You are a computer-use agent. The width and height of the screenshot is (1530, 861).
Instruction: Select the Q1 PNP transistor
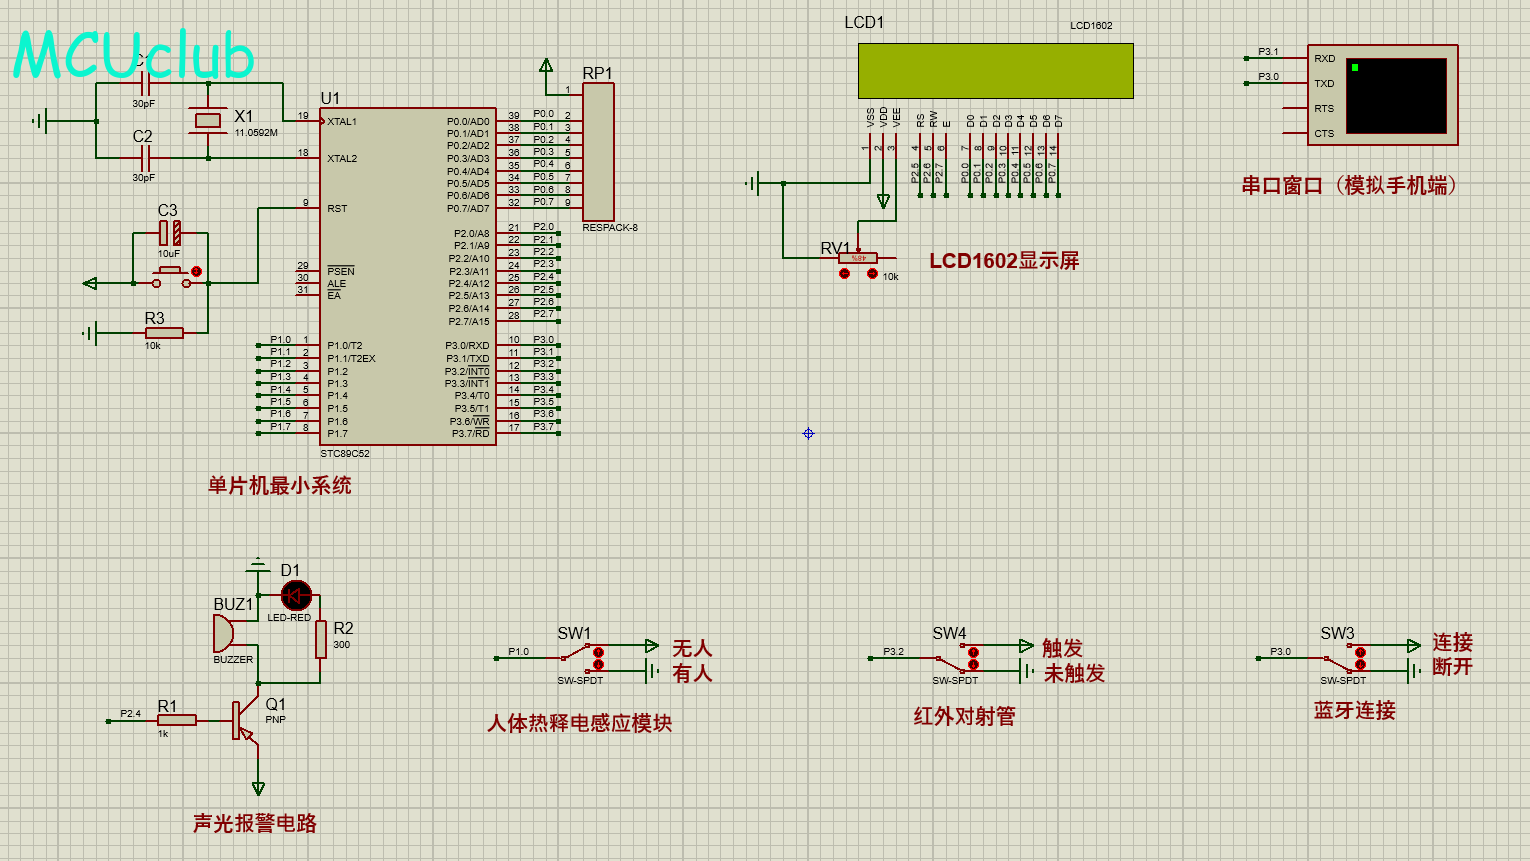click(x=244, y=720)
